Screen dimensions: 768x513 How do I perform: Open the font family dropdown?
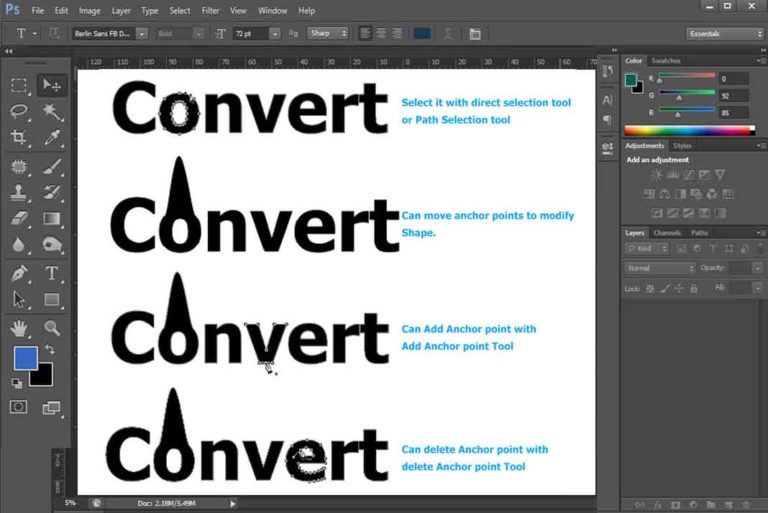click(x=142, y=33)
